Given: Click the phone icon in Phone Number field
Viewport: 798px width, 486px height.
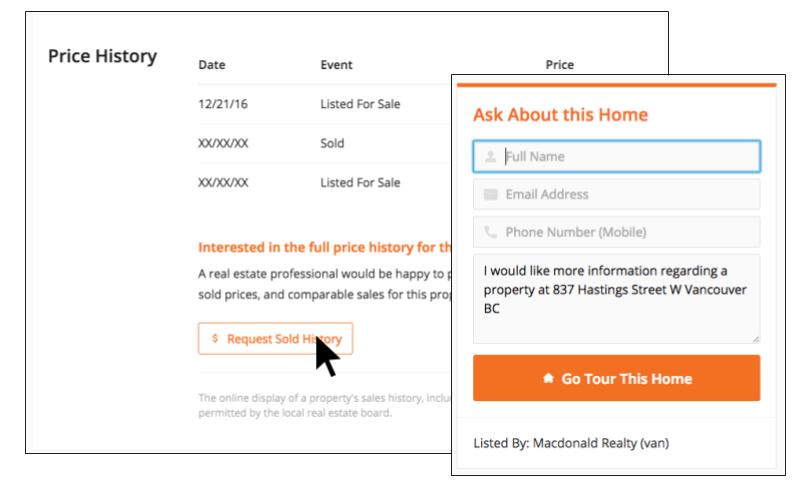Looking at the screenshot, I should click(490, 232).
